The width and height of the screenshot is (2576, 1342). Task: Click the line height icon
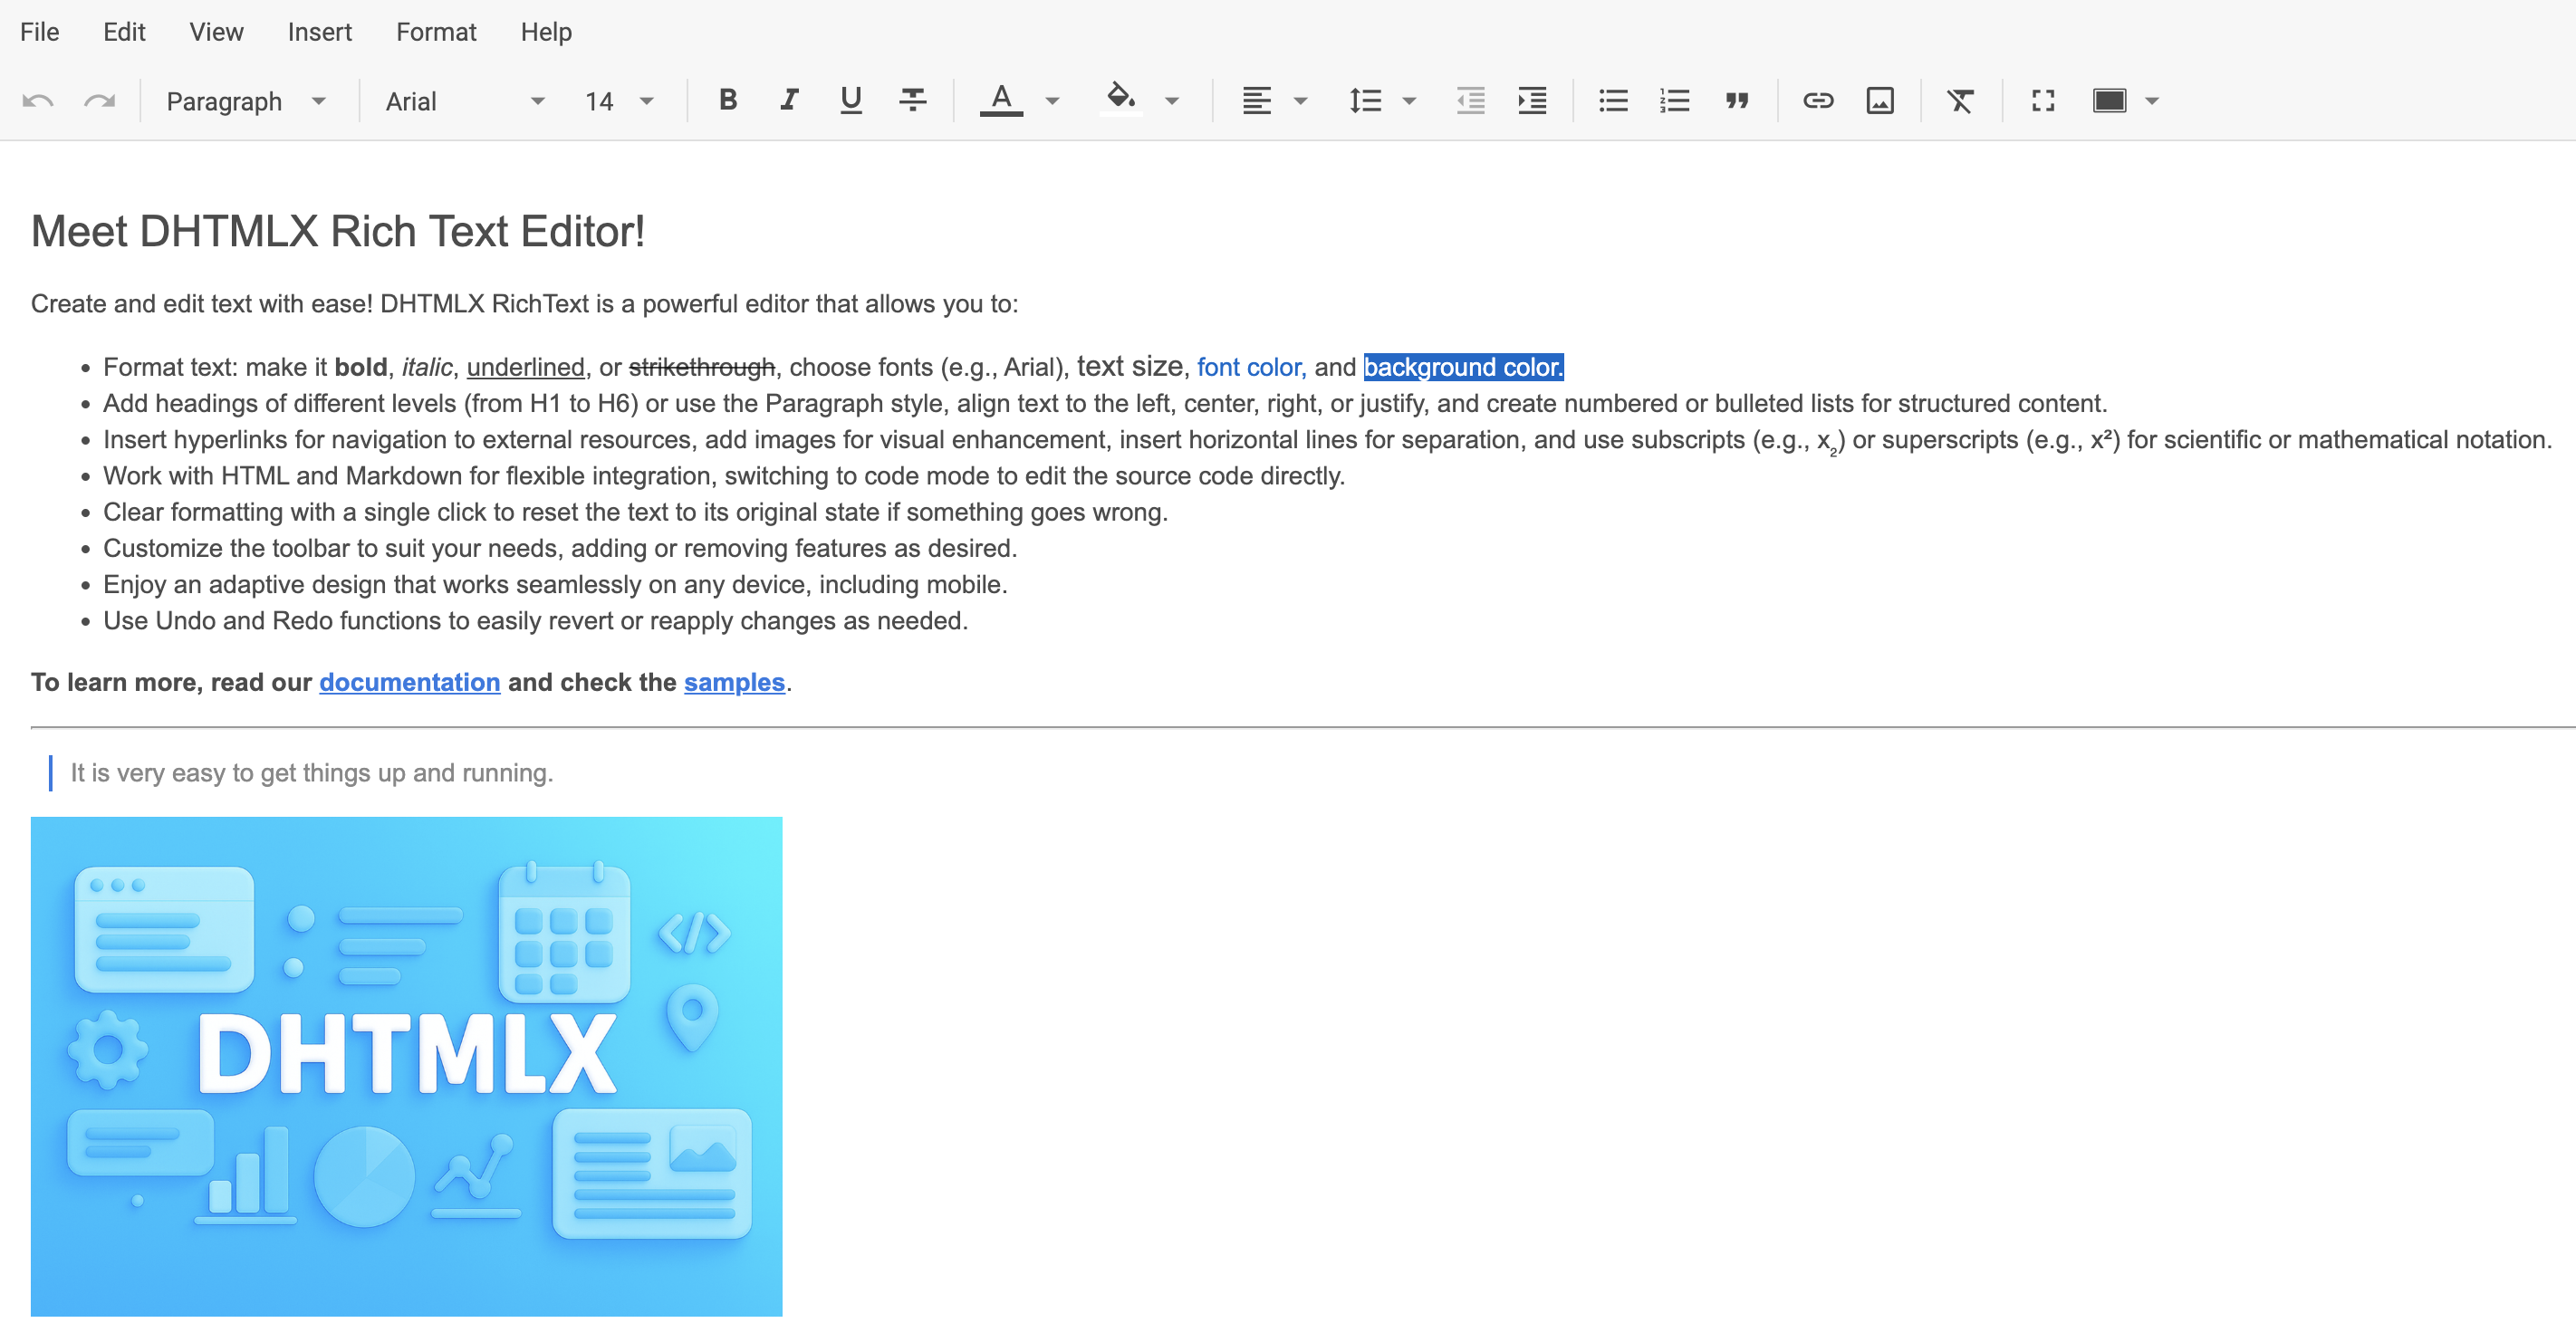(1365, 101)
